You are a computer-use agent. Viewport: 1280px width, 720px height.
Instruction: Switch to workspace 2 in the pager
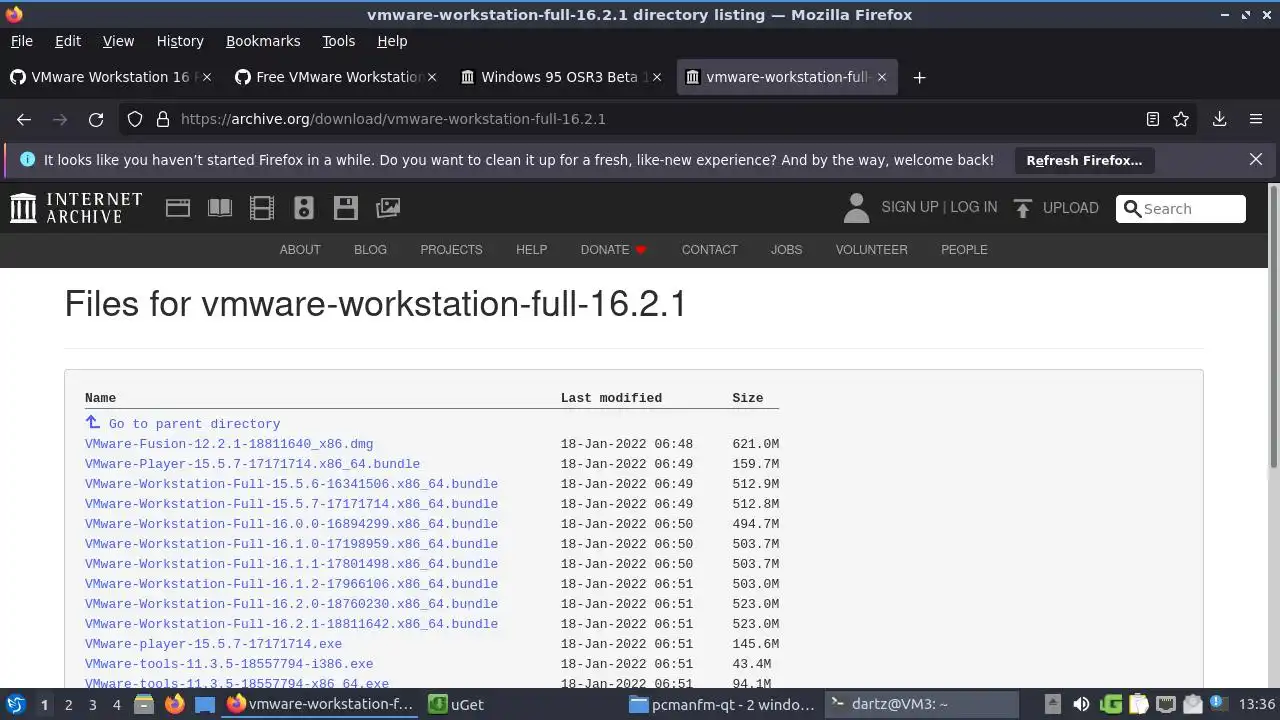(68, 704)
